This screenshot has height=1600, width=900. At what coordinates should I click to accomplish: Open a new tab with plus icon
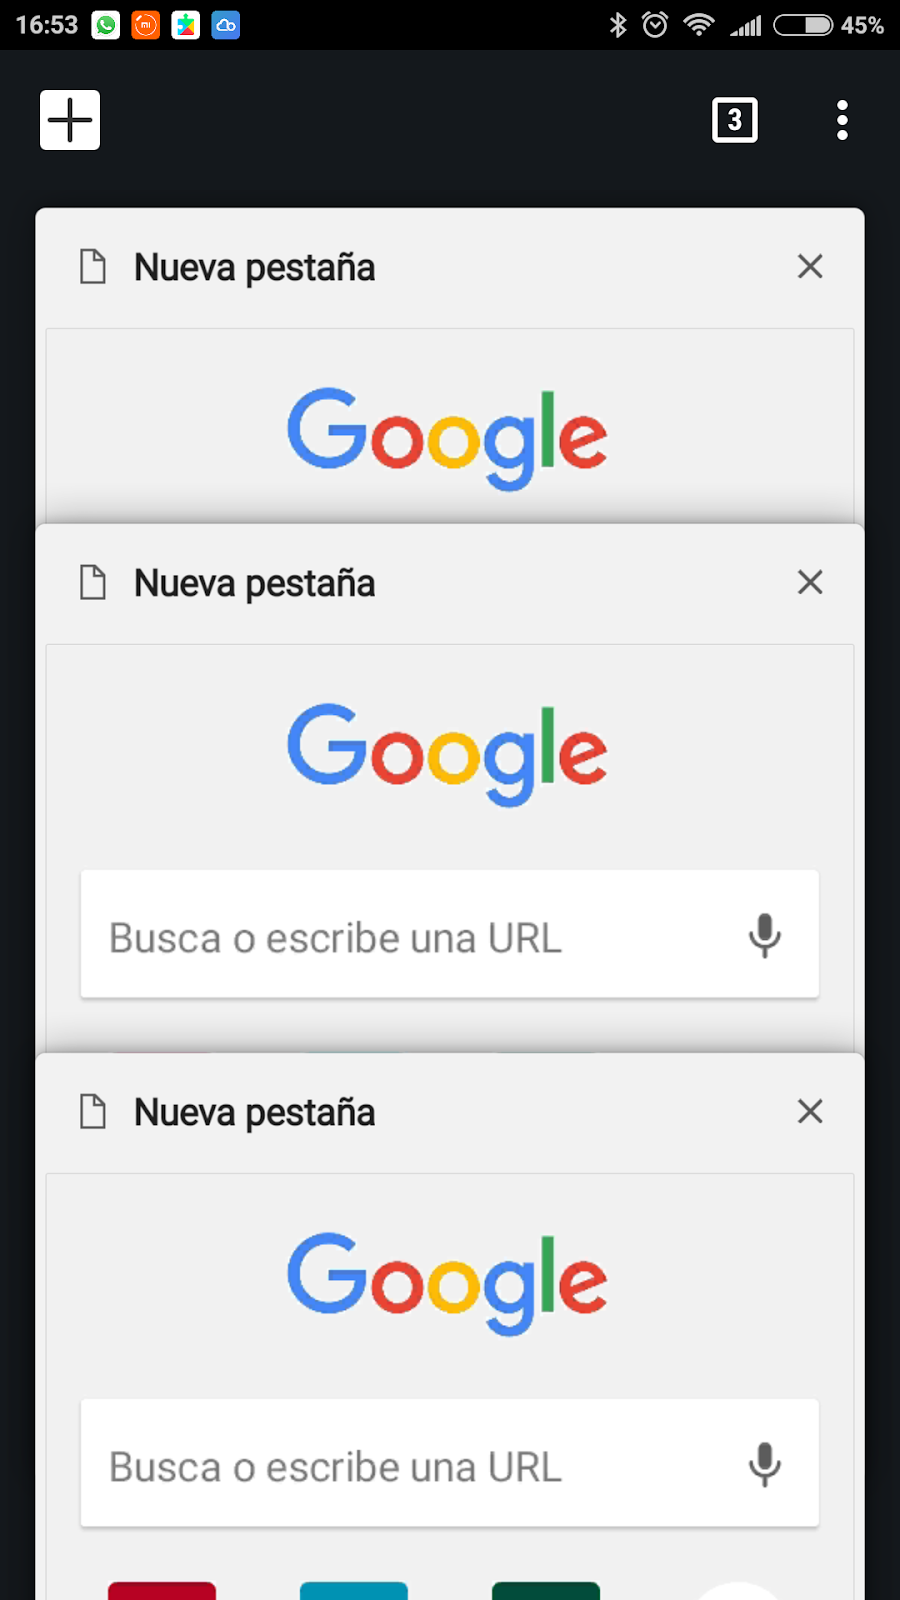(70, 120)
